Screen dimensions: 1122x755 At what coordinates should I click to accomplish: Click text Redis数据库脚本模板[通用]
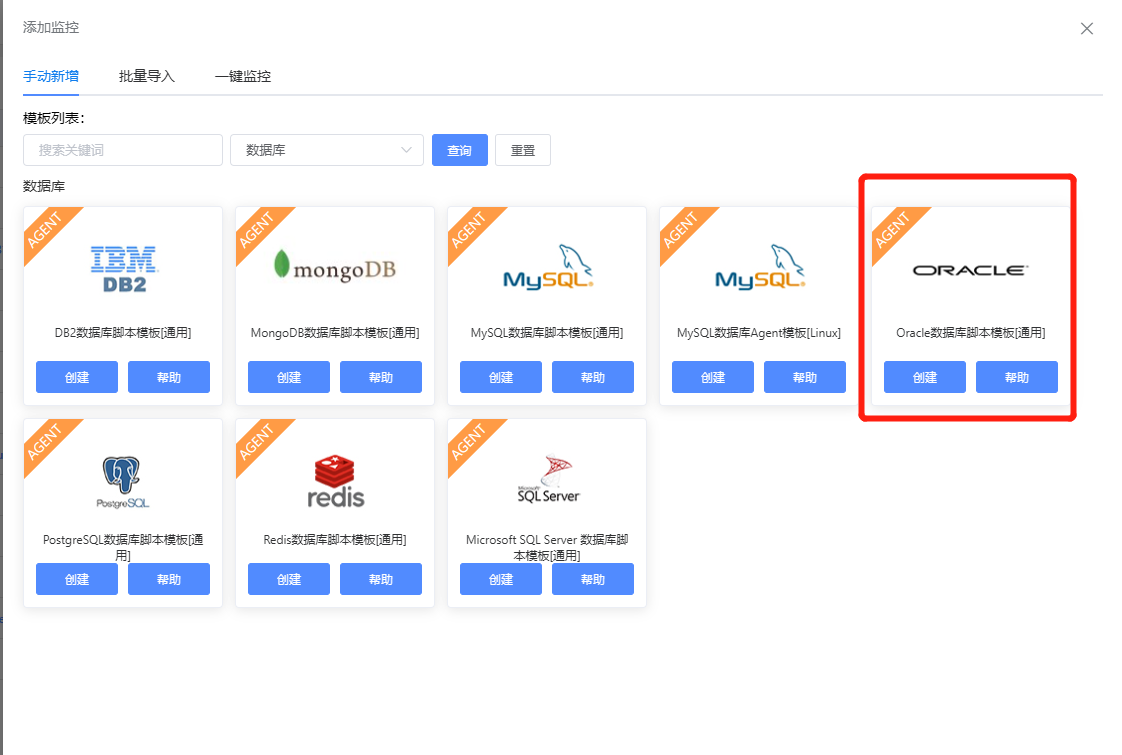click(x=335, y=540)
